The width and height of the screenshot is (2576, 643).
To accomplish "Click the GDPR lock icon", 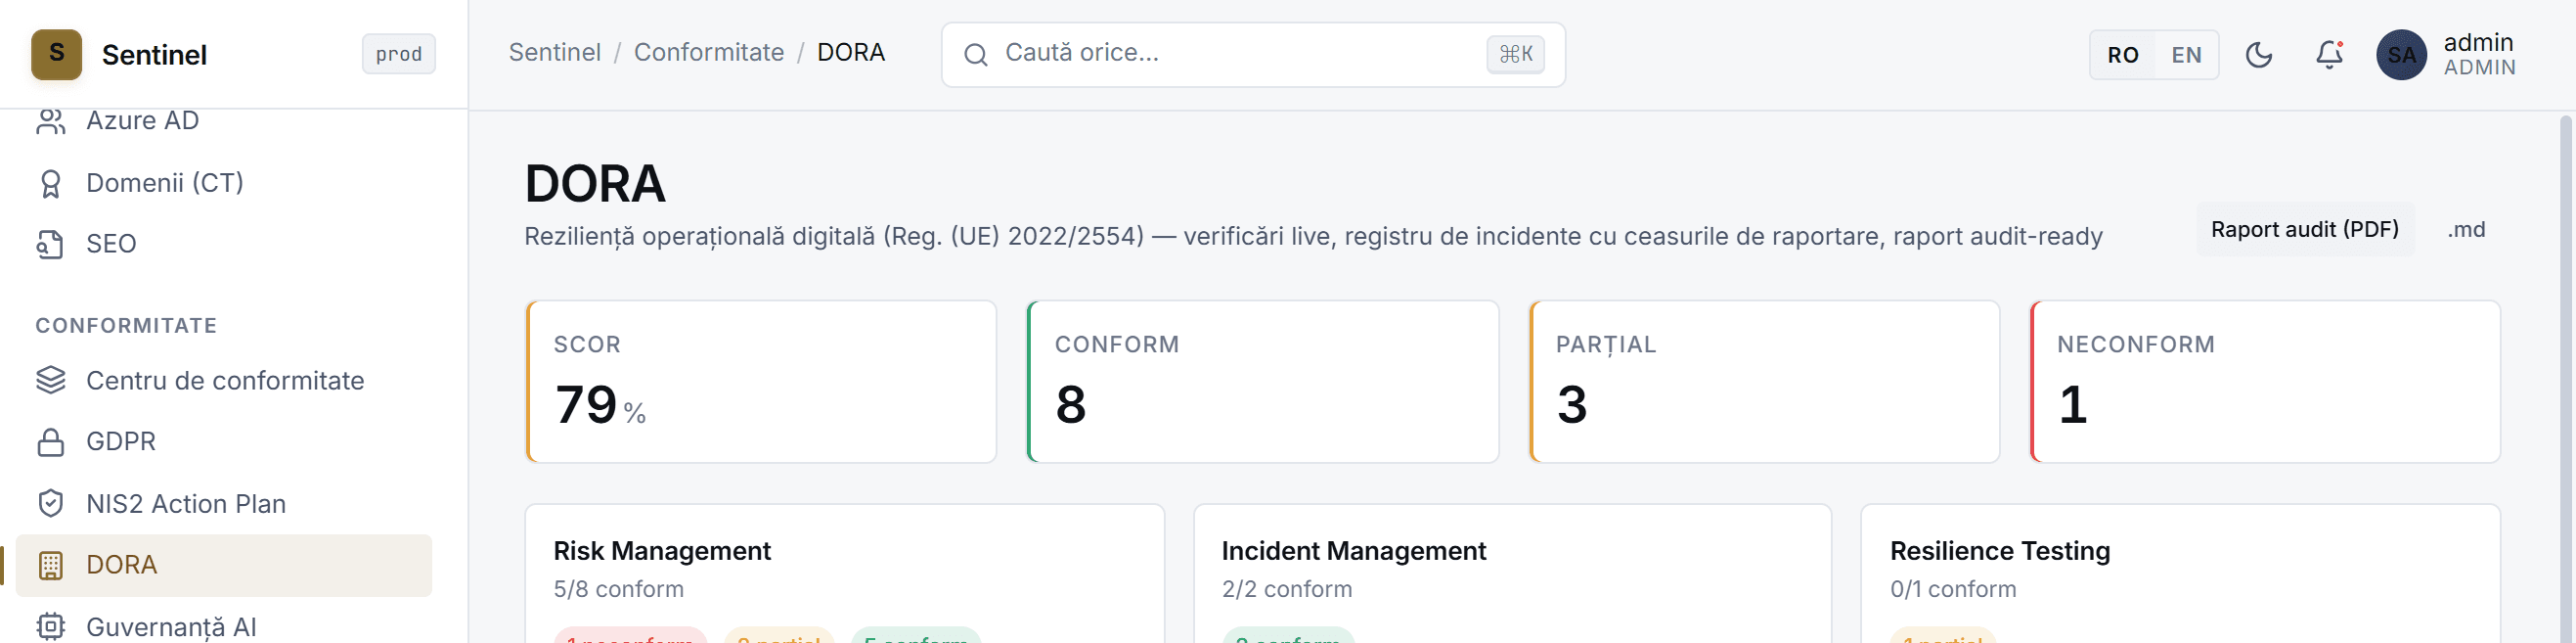I will click(x=50, y=443).
